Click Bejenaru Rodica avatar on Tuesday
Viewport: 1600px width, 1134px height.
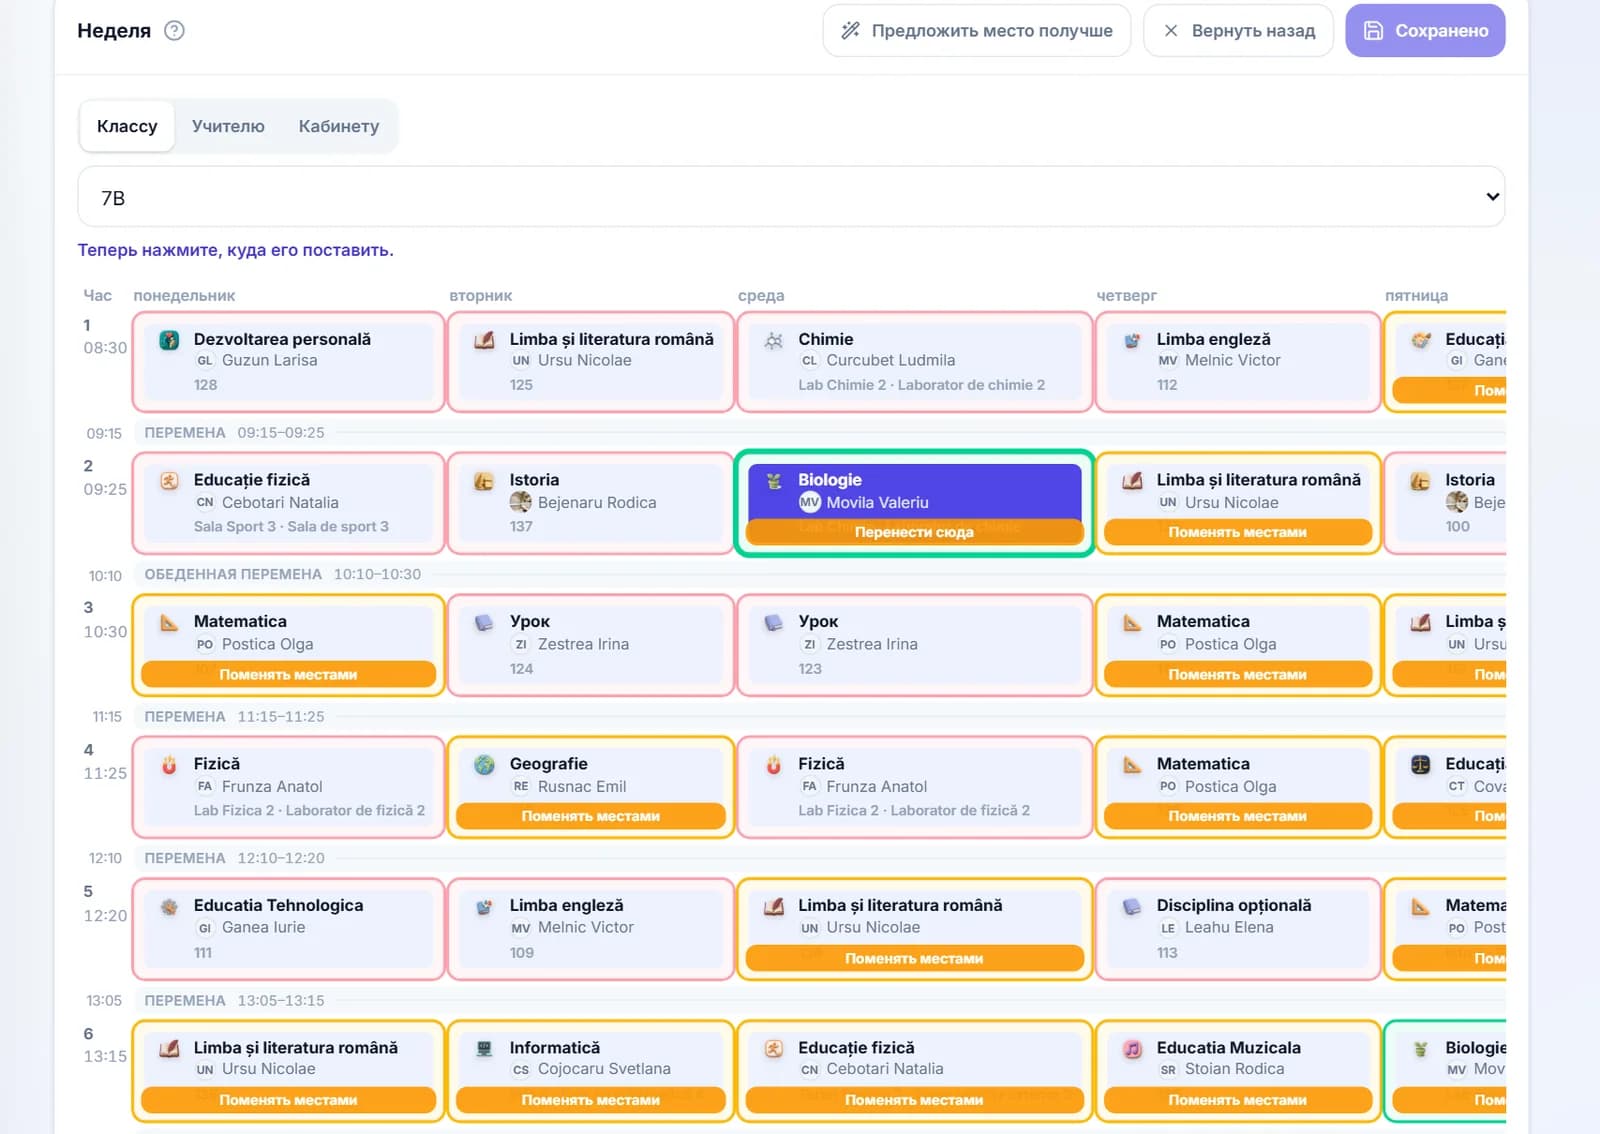point(520,502)
